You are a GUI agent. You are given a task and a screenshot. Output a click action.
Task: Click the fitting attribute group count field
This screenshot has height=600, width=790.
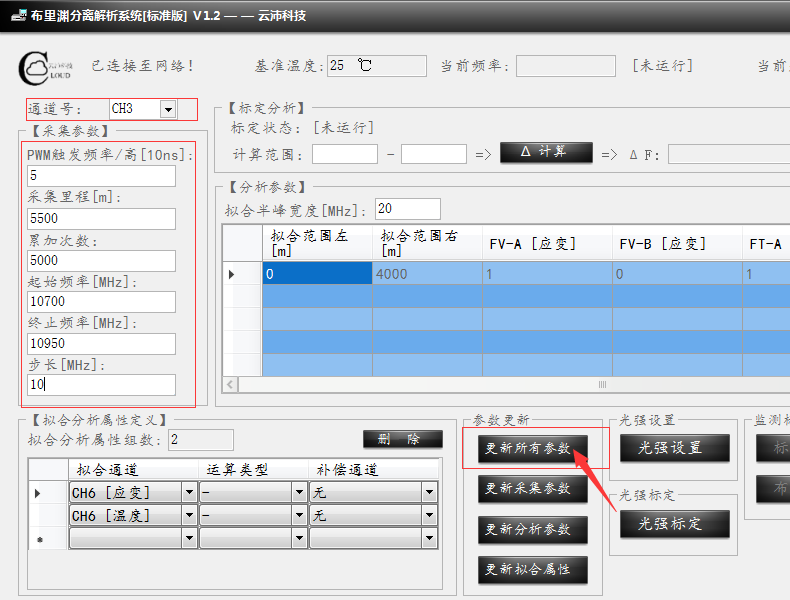pos(201,440)
